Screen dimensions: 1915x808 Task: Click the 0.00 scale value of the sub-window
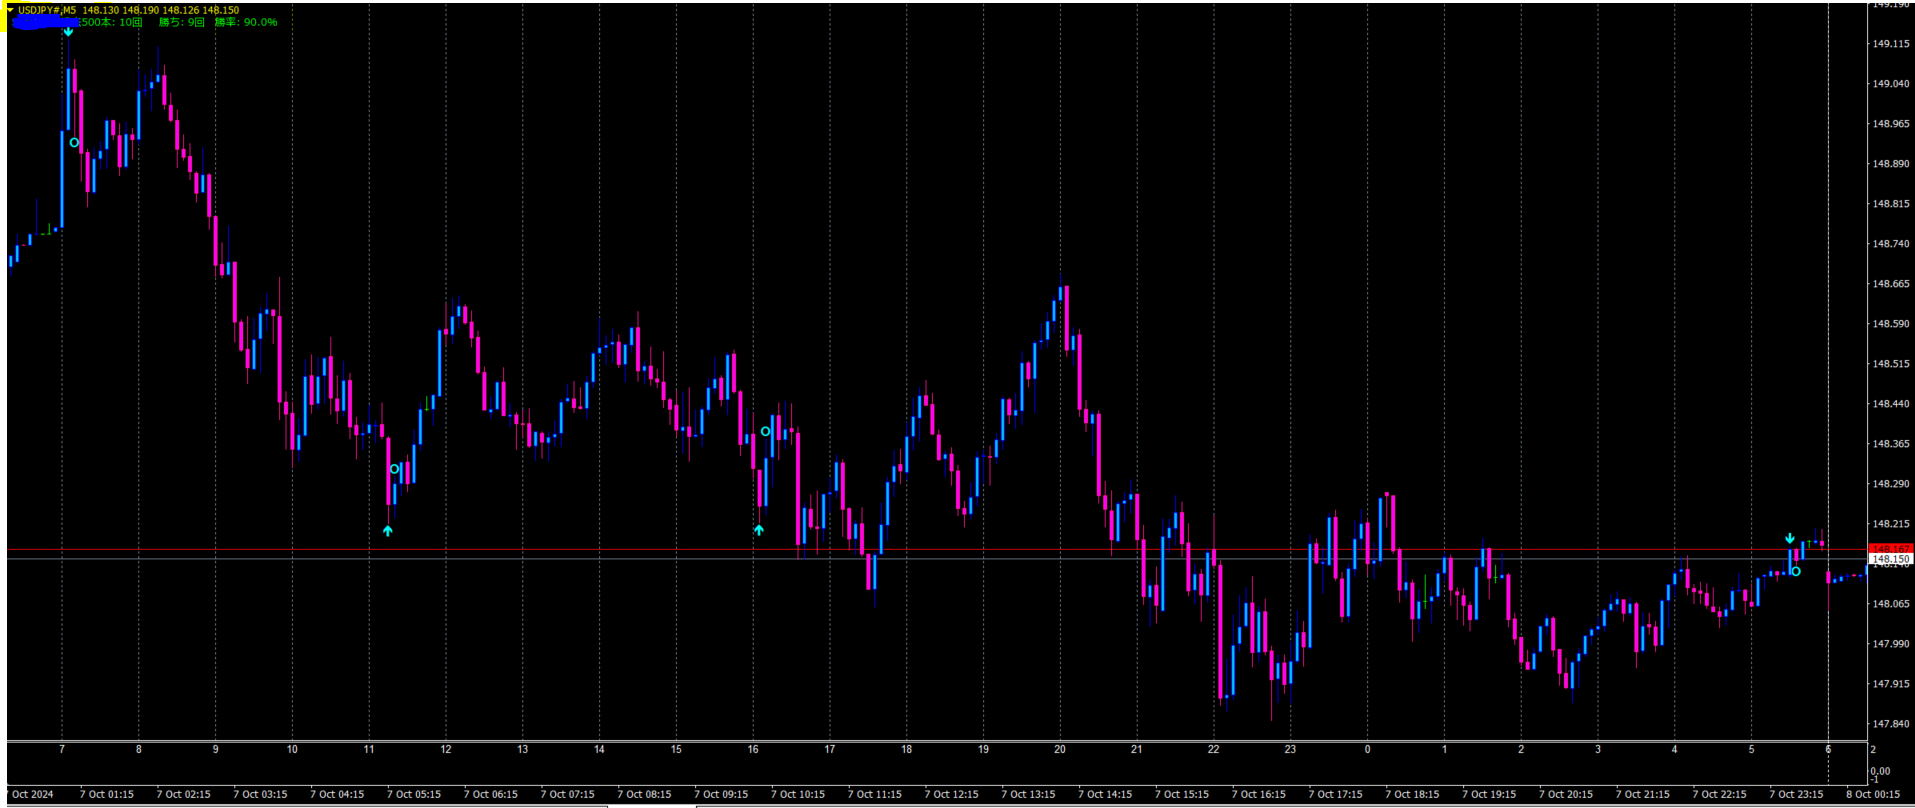[1880, 771]
